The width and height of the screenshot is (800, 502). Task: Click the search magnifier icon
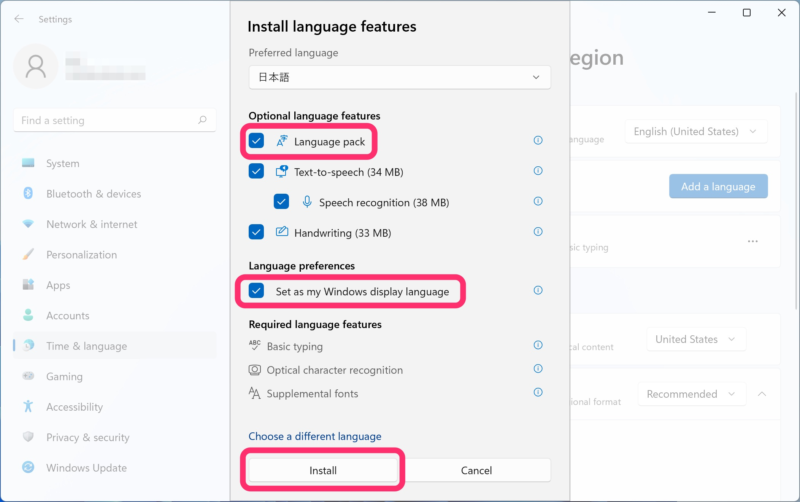pyautogui.click(x=203, y=120)
